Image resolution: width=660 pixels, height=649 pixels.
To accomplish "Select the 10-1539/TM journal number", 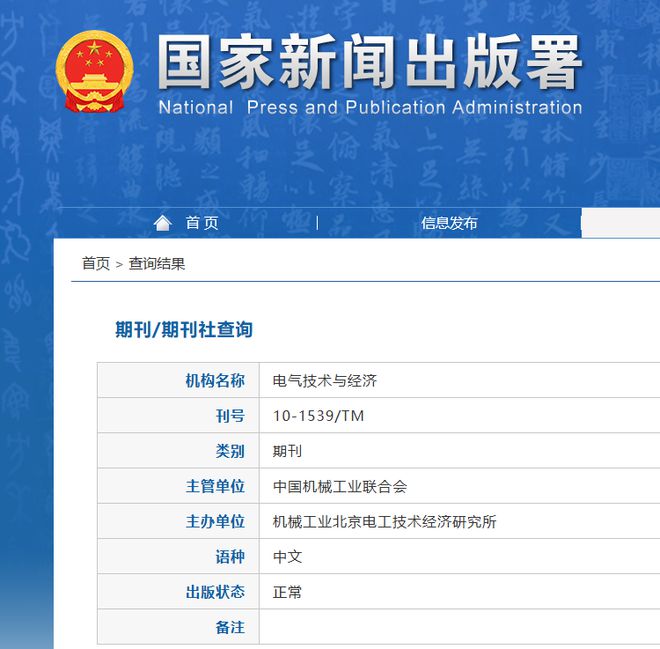I will pyautogui.click(x=319, y=416).
